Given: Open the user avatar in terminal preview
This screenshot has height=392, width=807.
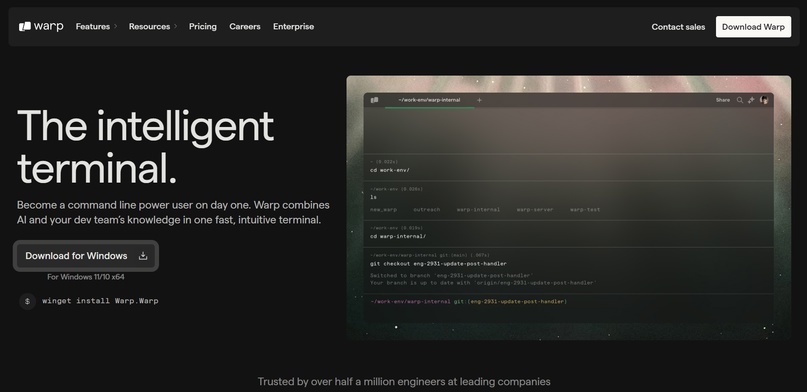Looking at the screenshot, I should coord(764,100).
